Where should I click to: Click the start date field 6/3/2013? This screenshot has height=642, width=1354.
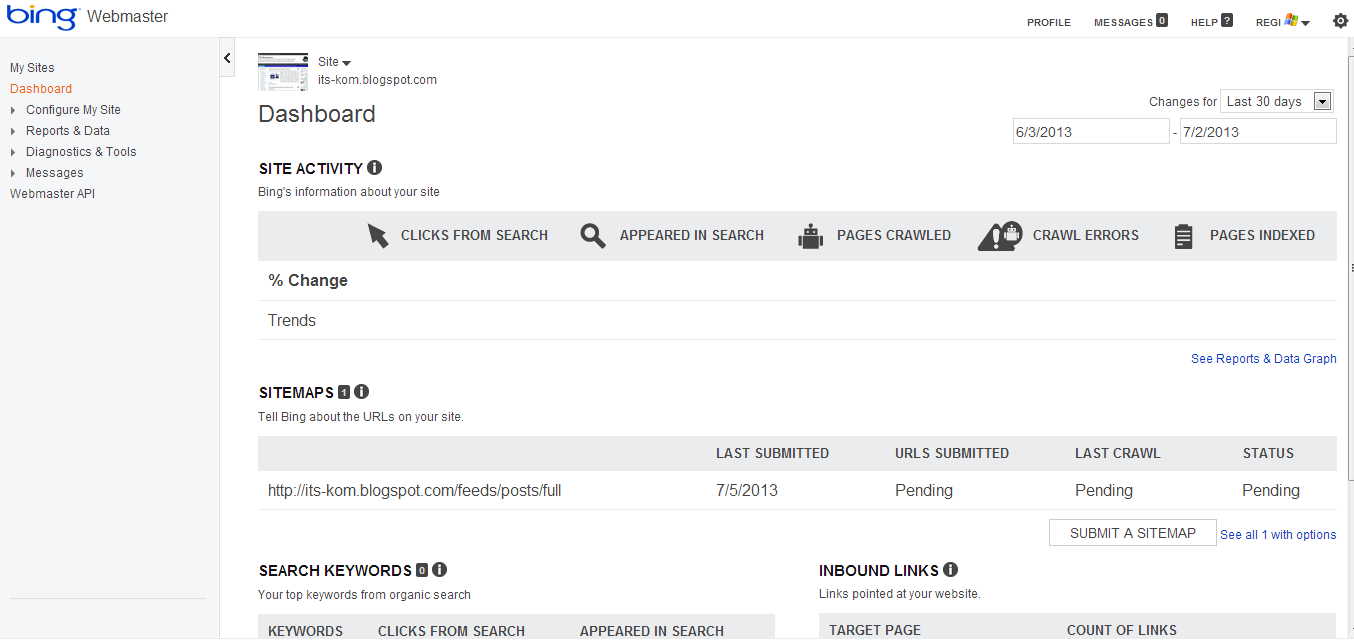pos(1091,132)
